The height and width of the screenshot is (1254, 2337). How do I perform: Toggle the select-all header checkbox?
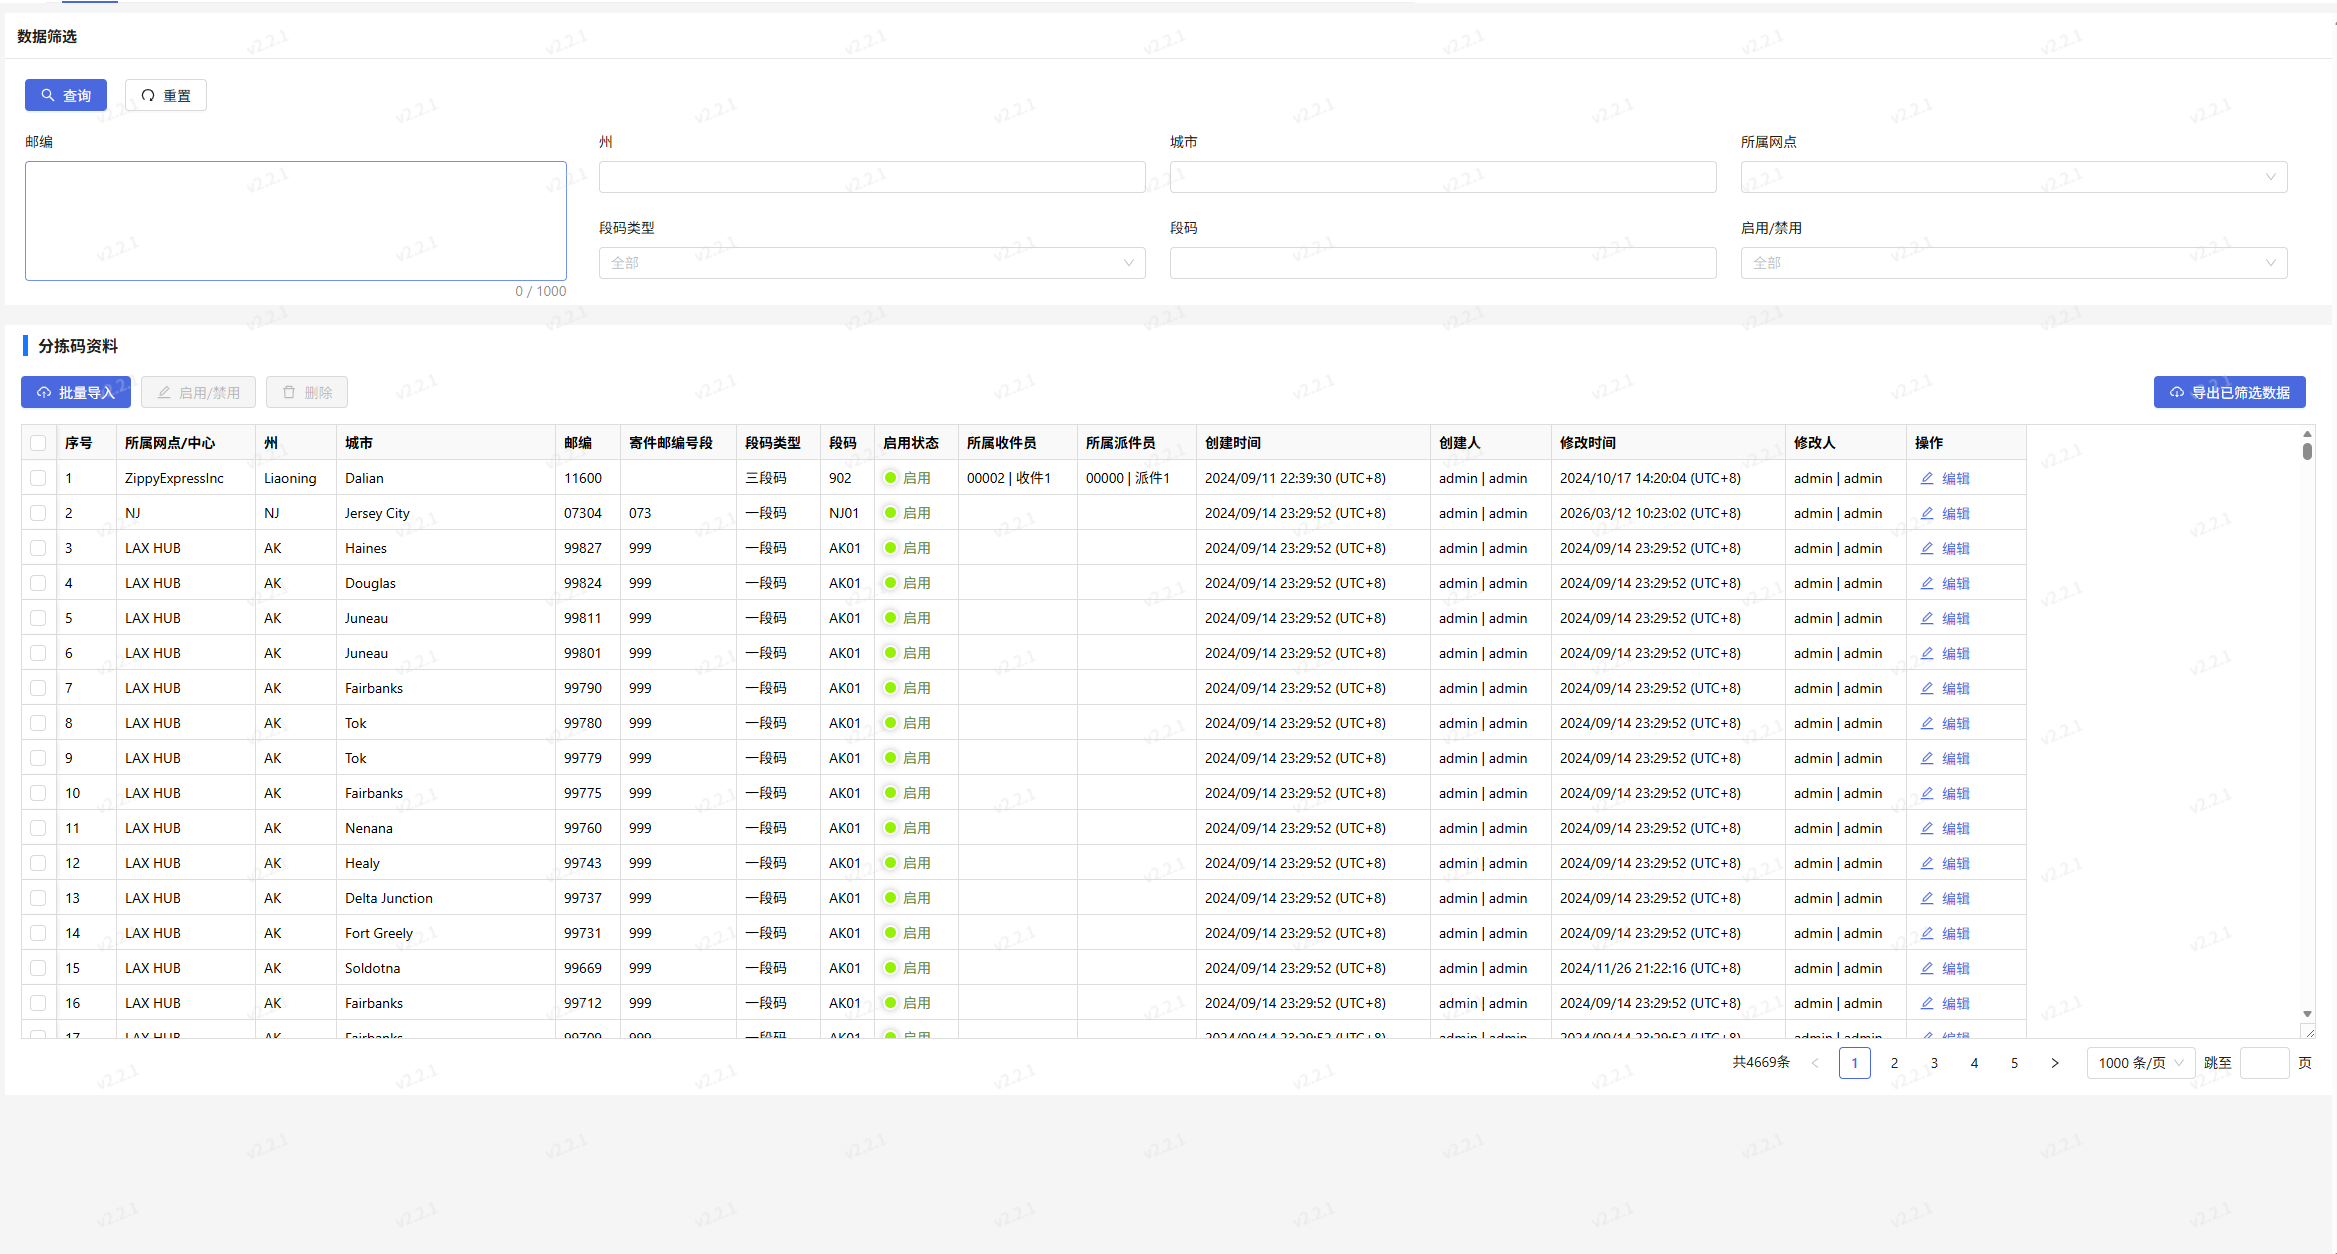pyautogui.click(x=38, y=443)
